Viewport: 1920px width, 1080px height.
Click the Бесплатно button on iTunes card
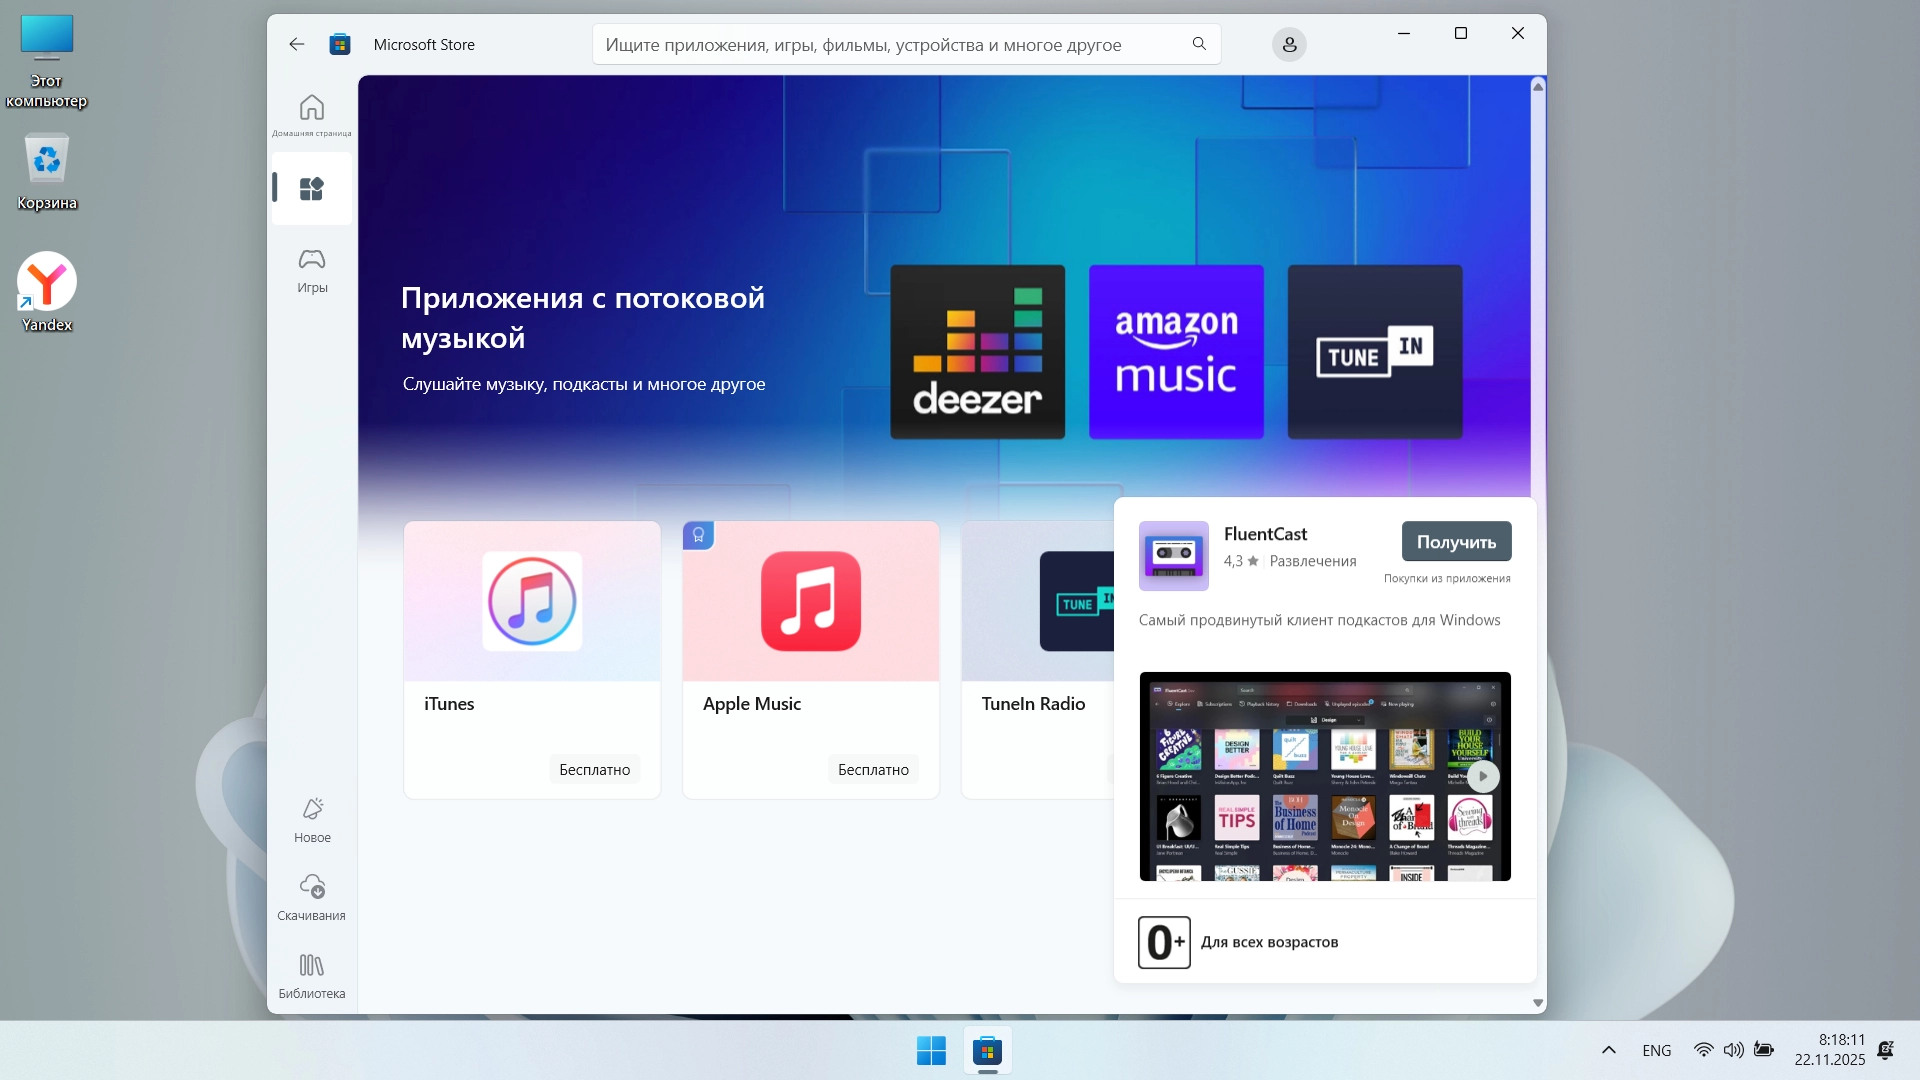click(594, 769)
